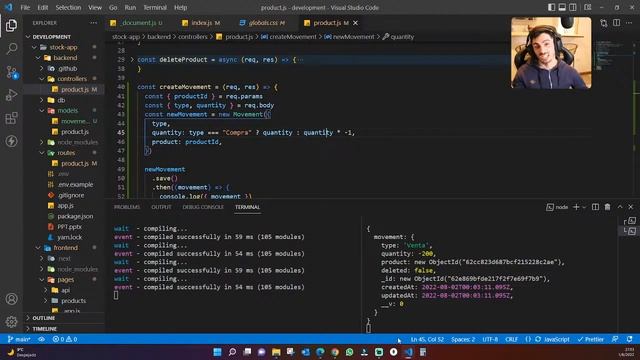Open .gitignore file in explorer
The width and height of the screenshot is (640, 360).
(x=71, y=195)
